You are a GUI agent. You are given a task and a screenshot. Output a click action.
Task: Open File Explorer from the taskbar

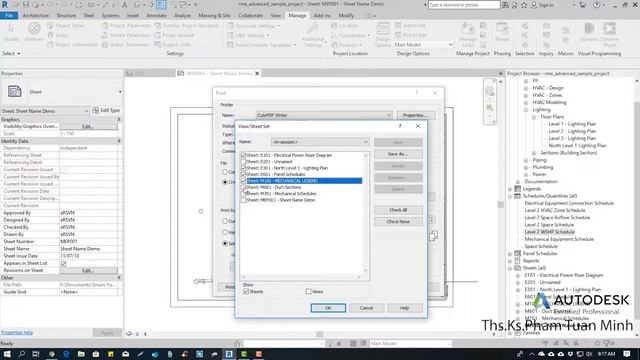[81, 354]
